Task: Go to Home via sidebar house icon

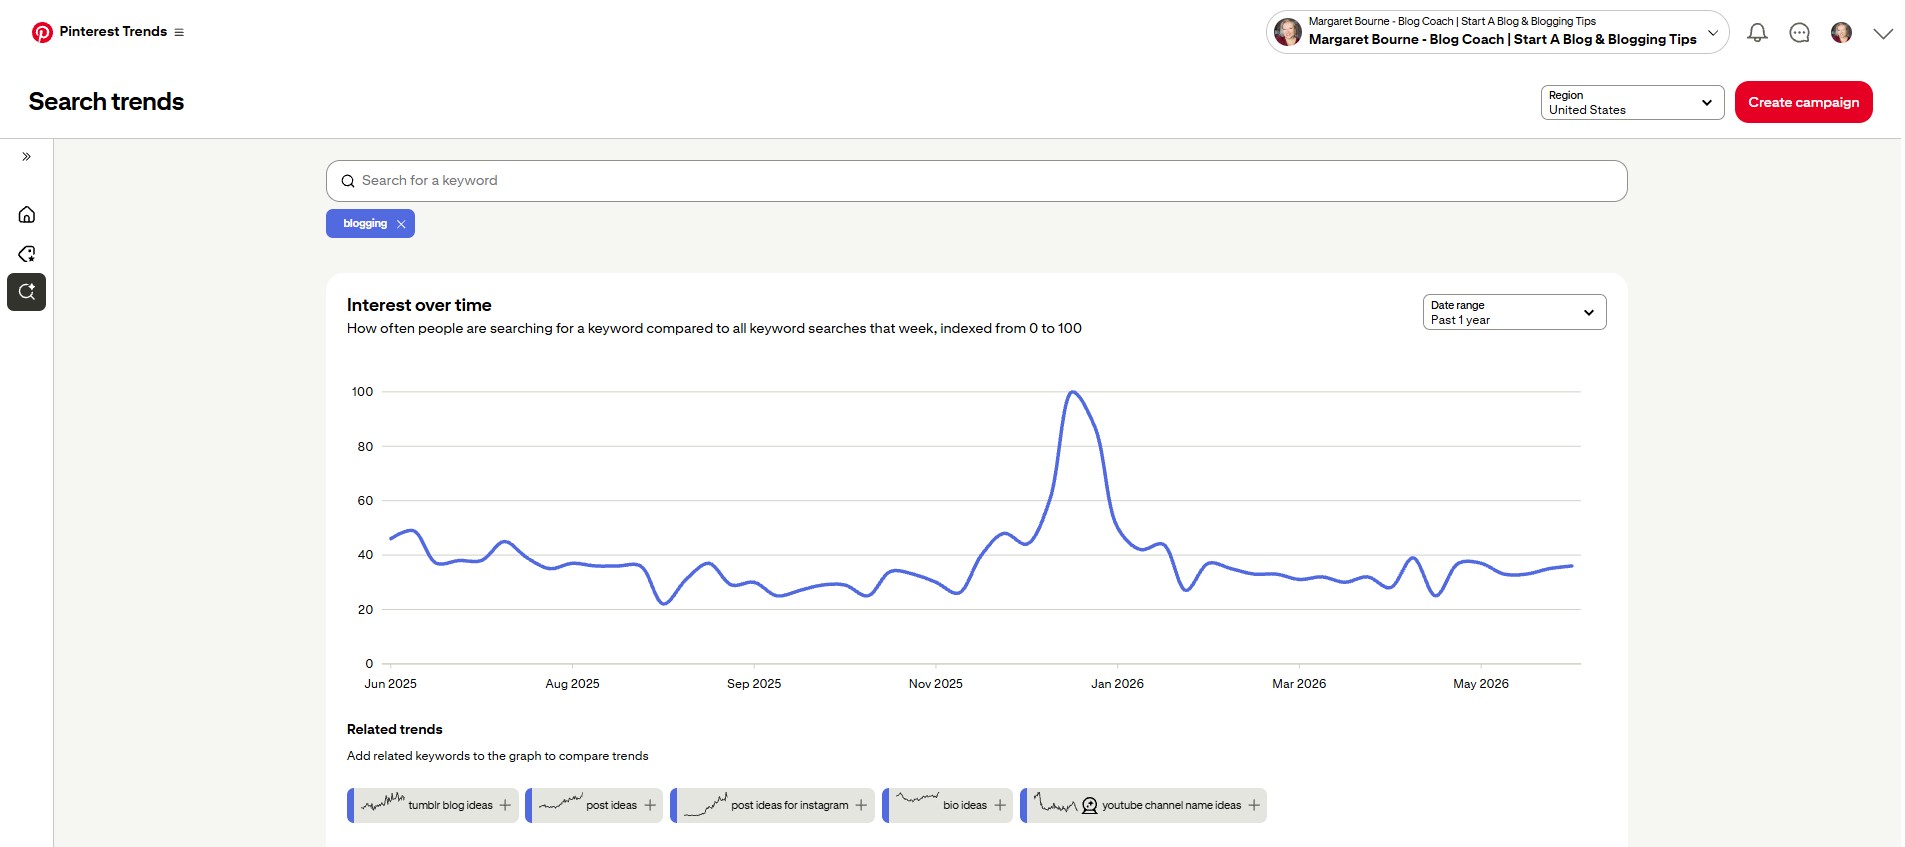Action: (27, 215)
